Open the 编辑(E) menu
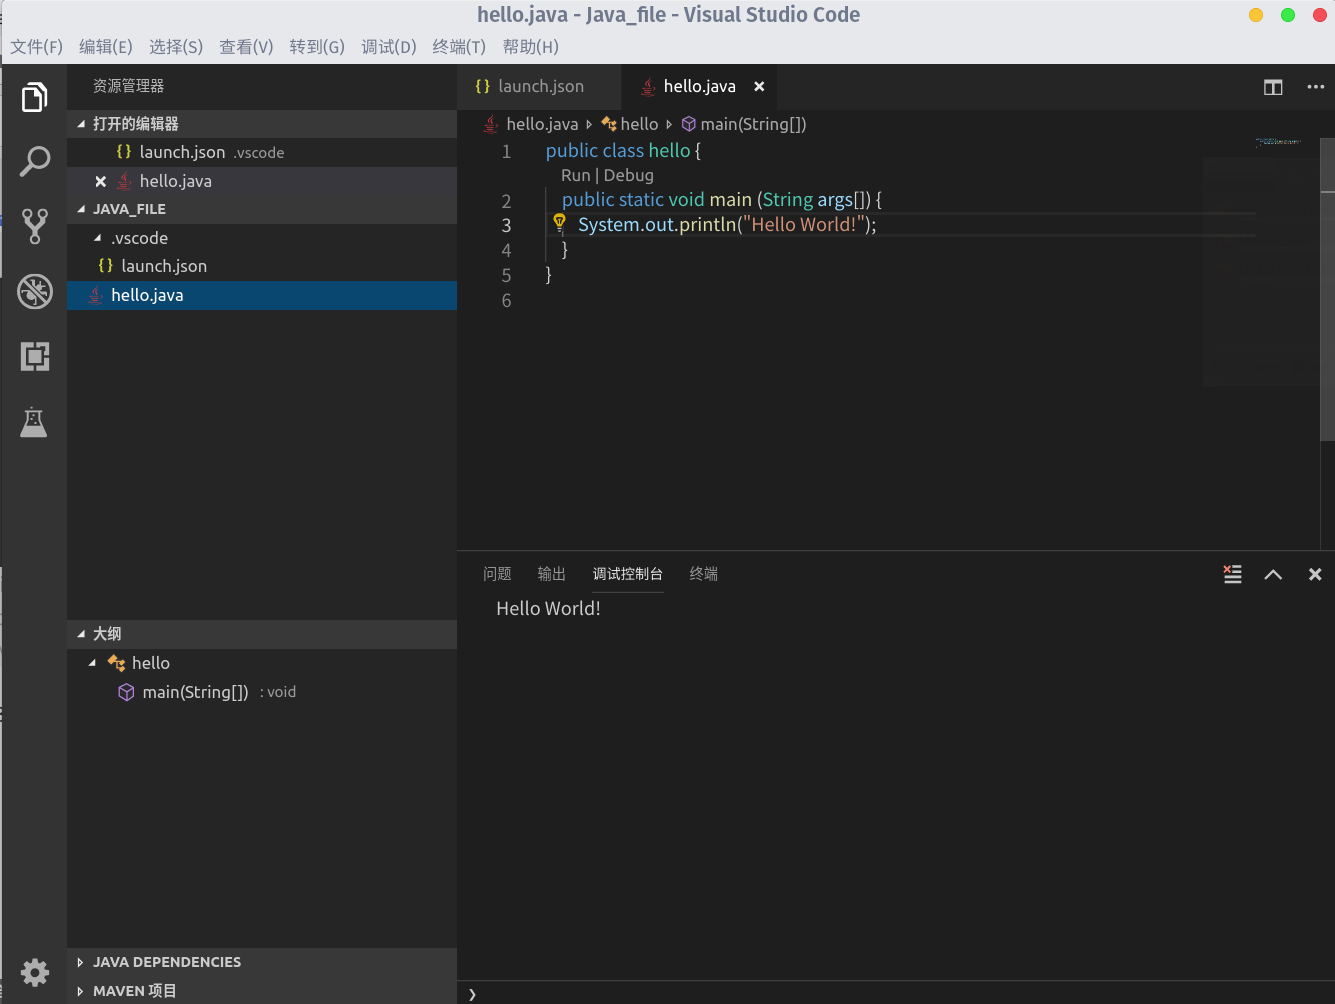 coord(106,47)
